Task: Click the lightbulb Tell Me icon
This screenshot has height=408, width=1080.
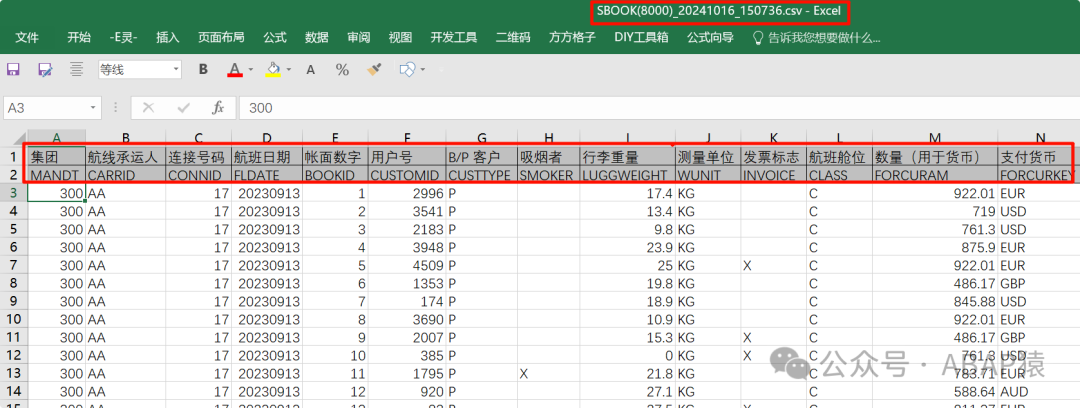Action: click(758, 37)
